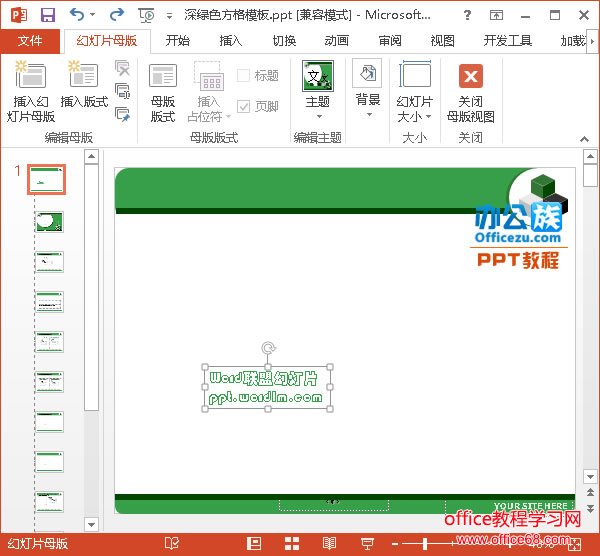Viewport: 600px width, 556px height.
Task: Open 母版版式 master layout dialog
Action: (163, 93)
